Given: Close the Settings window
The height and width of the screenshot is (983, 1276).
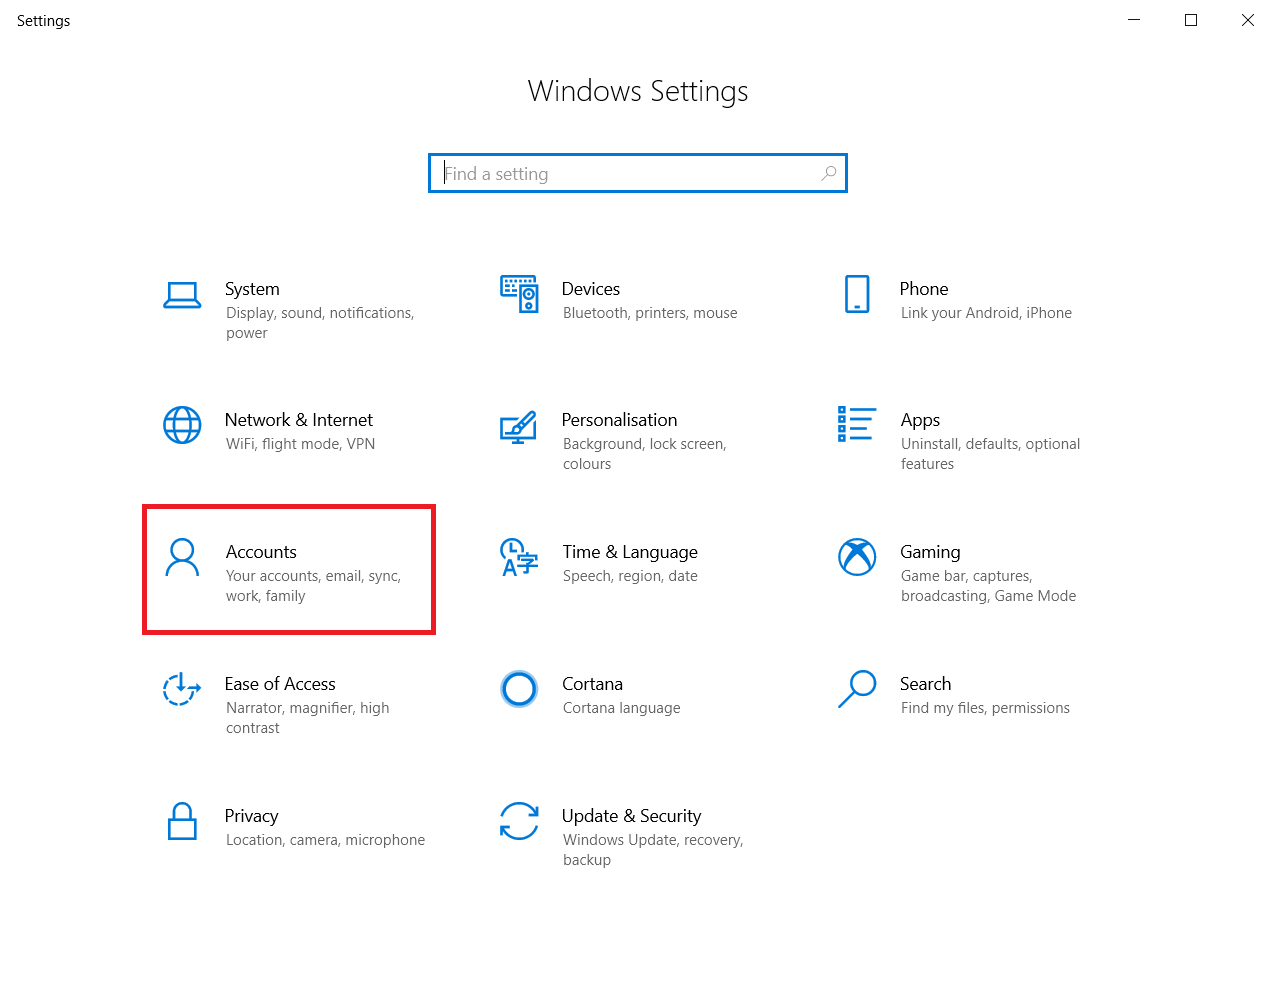Looking at the screenshot, I should [x=1248, y=20].
